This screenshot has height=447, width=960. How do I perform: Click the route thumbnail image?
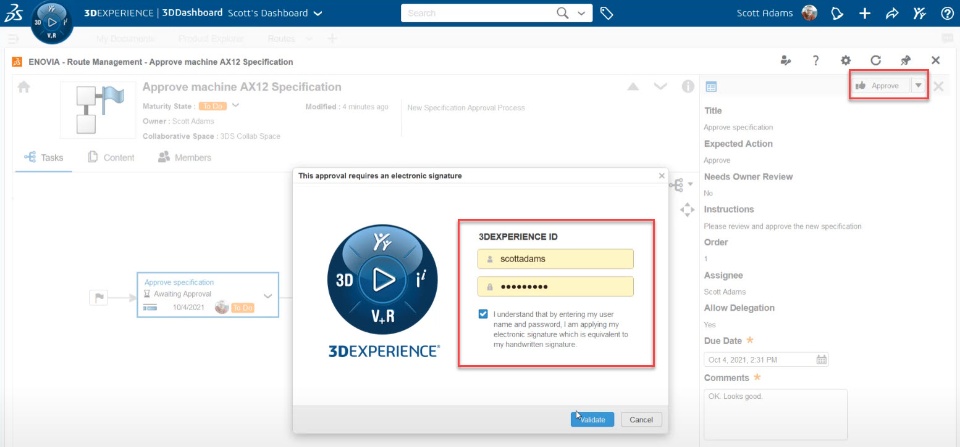99,110
